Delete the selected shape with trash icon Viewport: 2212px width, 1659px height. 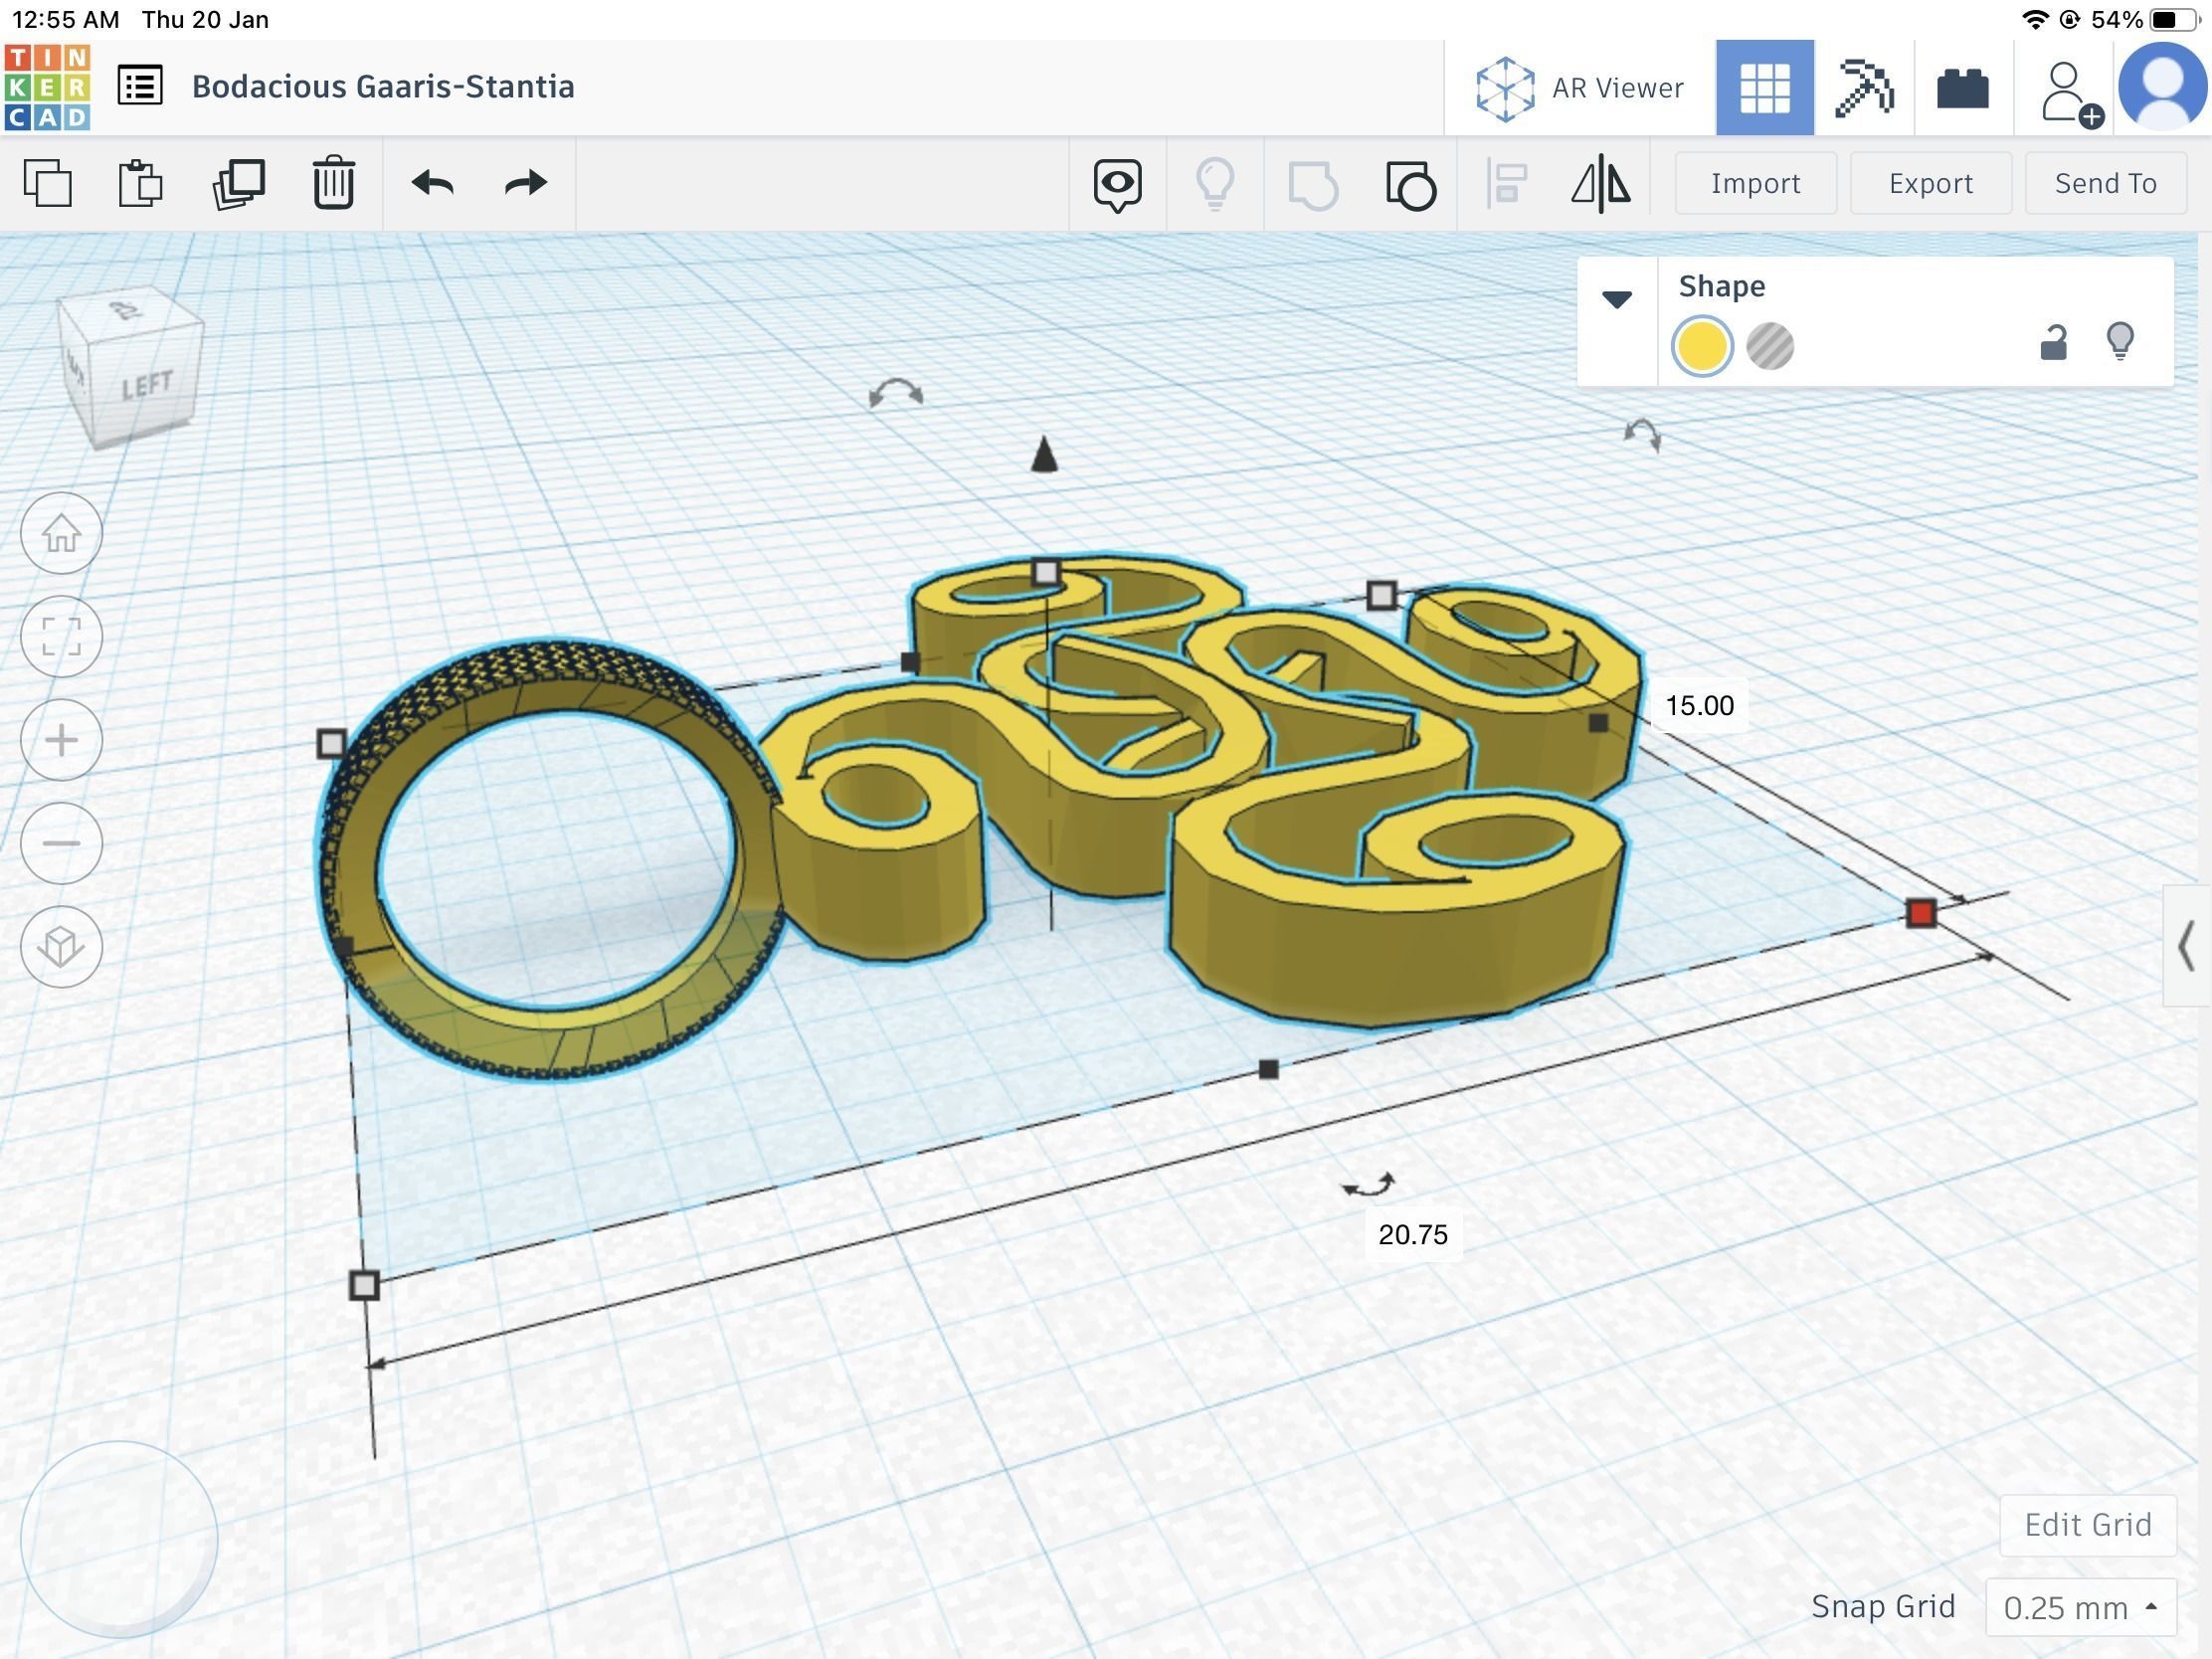click(x=333, y=183)
